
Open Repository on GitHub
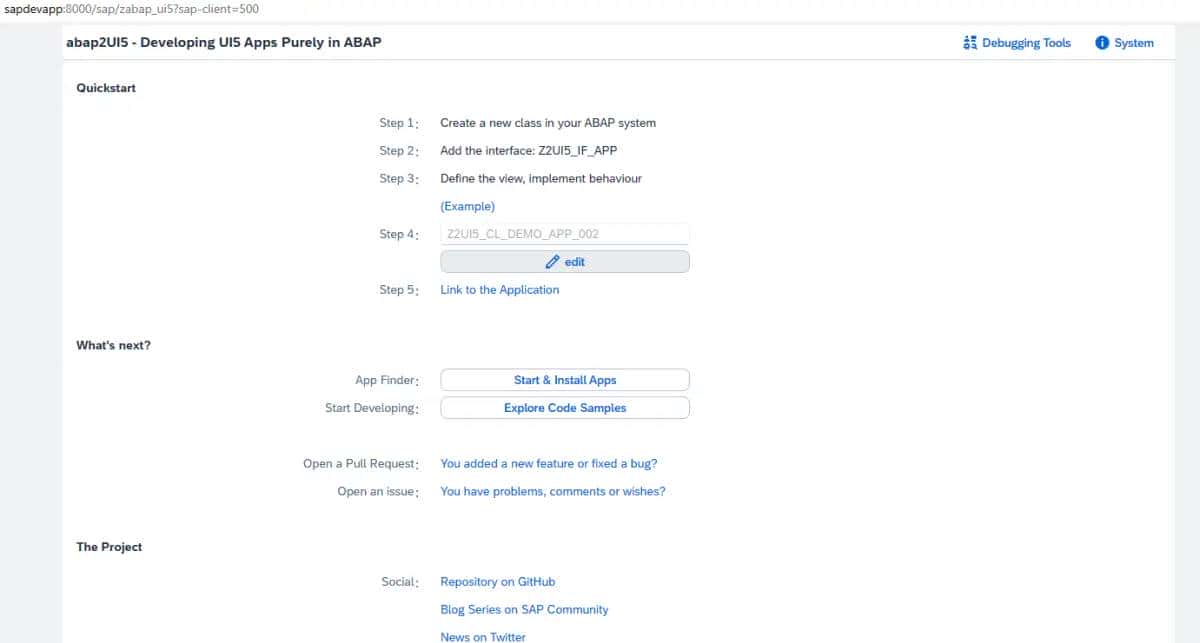[497, 581]
